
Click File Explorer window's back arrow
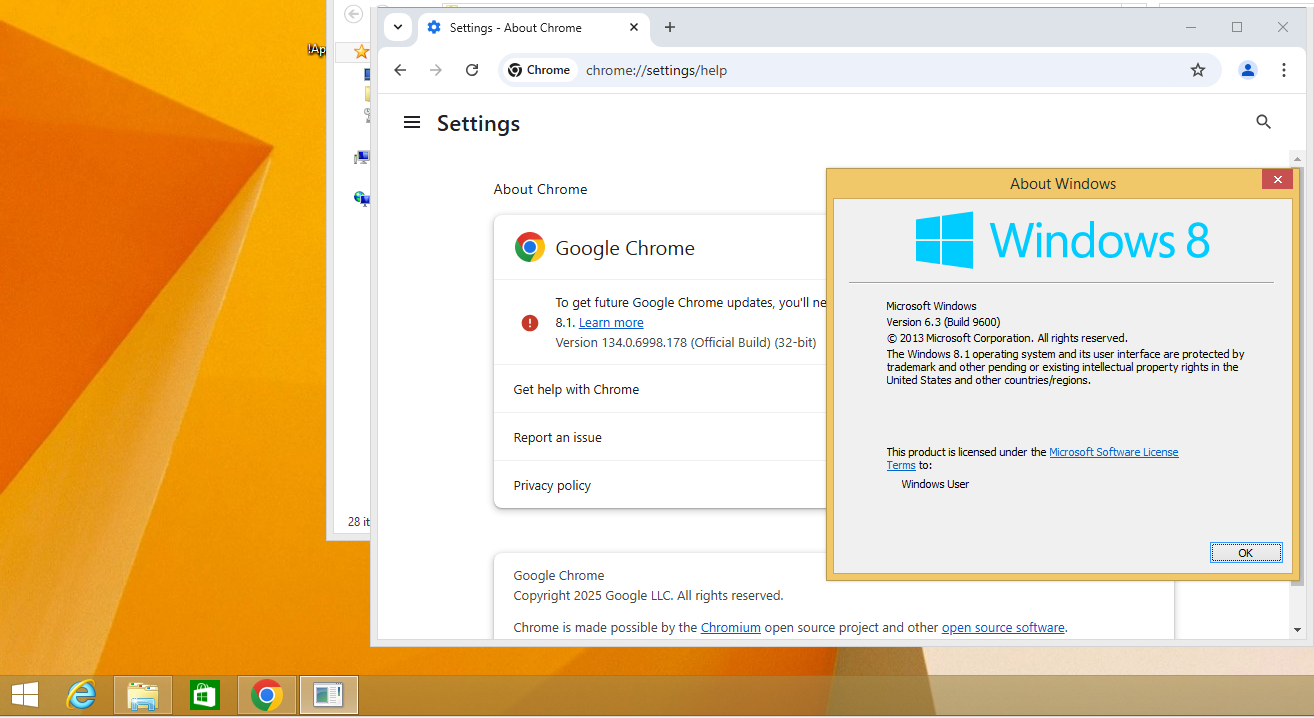pyautogui.click(x=353, y=15)
